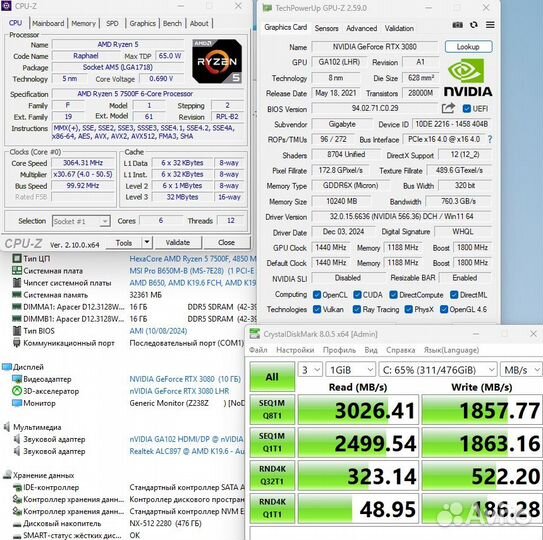Click Мультимедиа speaker icon
Viewport: 543px width, 540px height.
coord(7,427)
